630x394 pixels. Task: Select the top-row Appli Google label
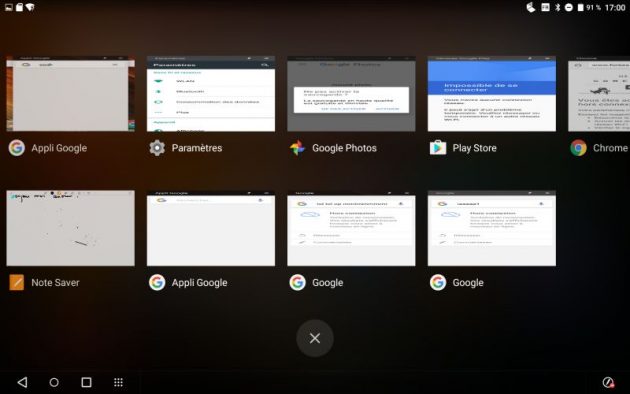59,148
